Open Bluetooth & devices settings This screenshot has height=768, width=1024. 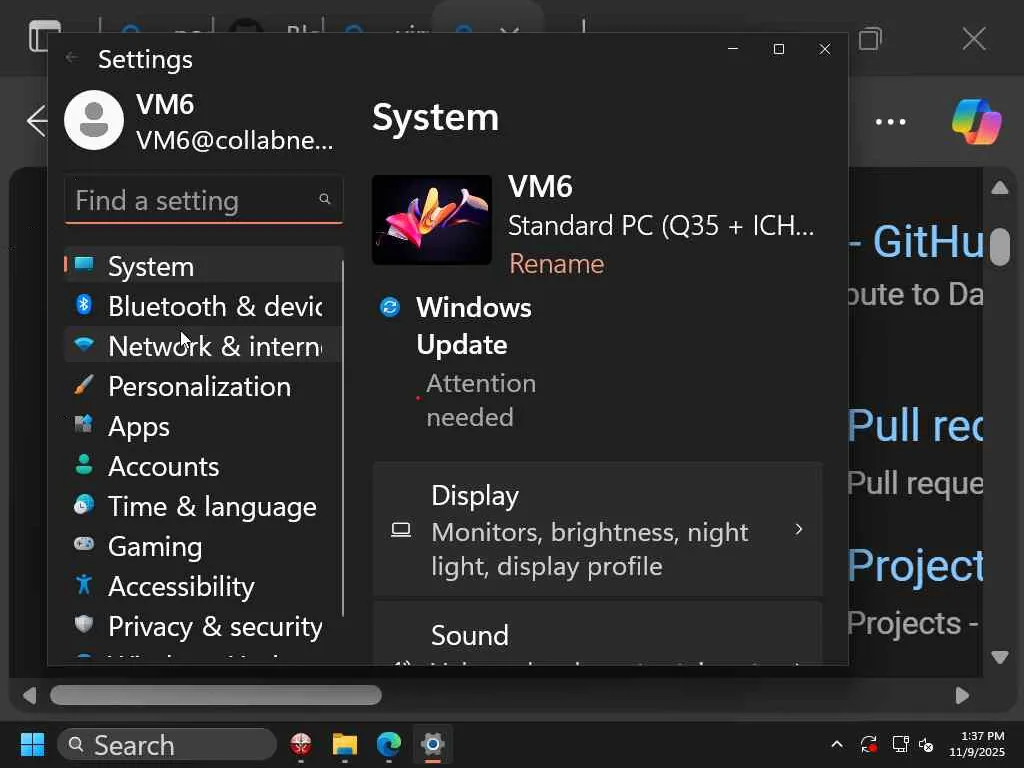pos(213,306)
